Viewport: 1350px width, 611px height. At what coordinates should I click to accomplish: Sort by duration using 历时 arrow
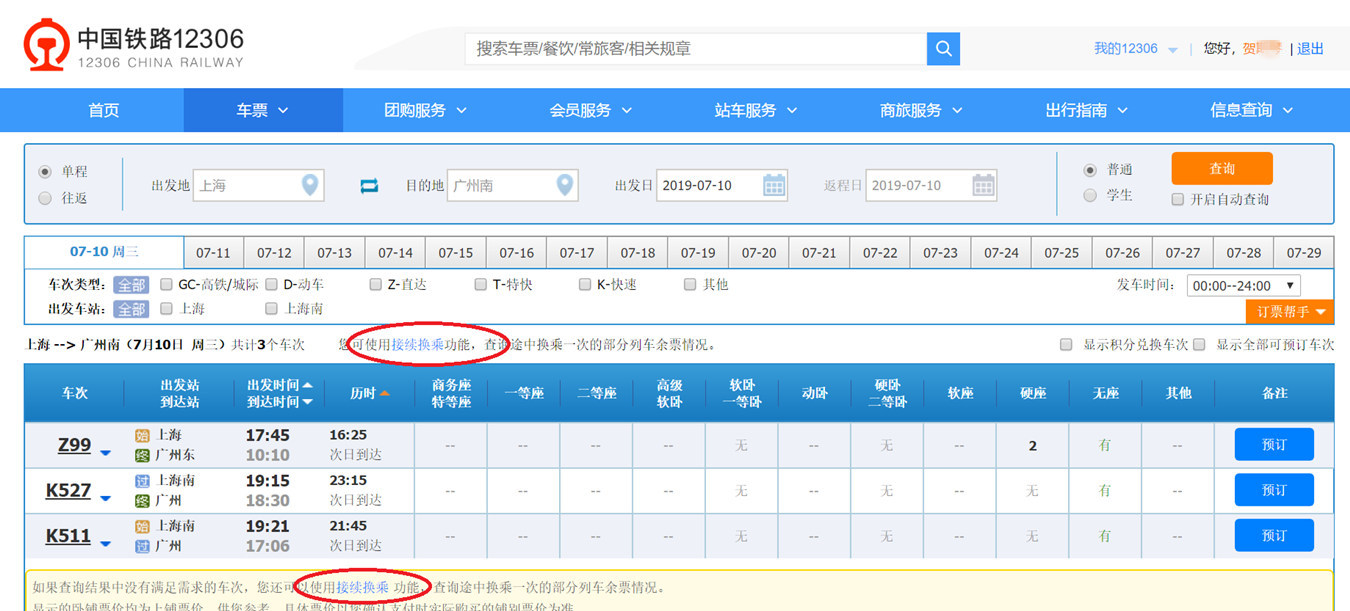384,394
